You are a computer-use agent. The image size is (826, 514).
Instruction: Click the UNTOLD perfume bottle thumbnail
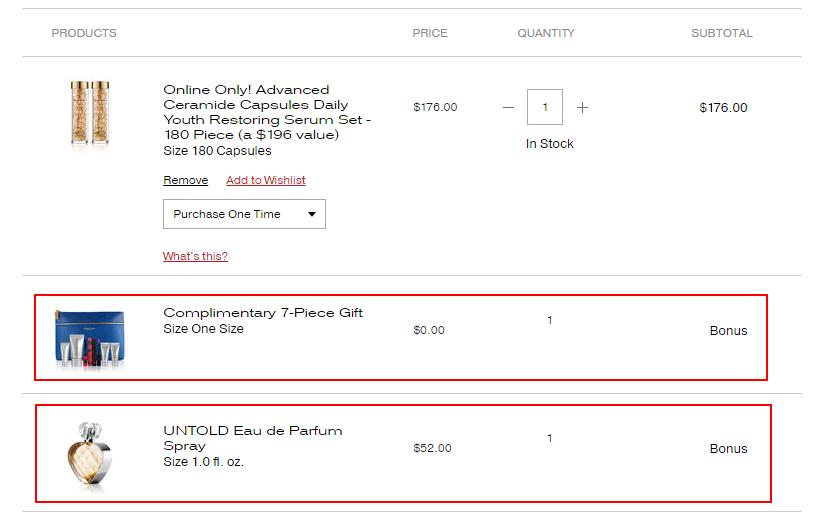pos(90,456)
